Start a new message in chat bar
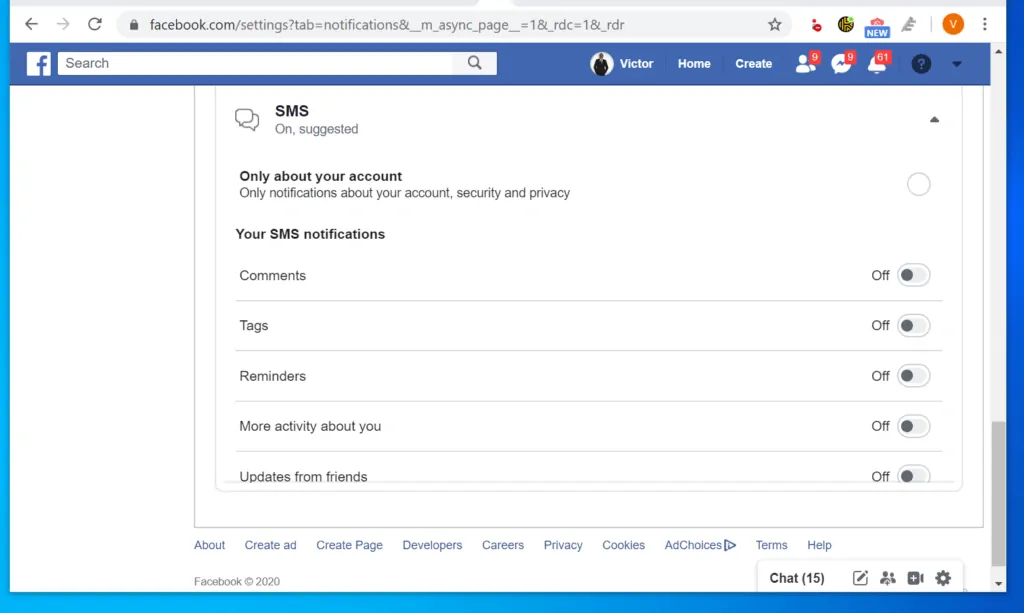This screenshot has height=613, width=1024. 860,578
